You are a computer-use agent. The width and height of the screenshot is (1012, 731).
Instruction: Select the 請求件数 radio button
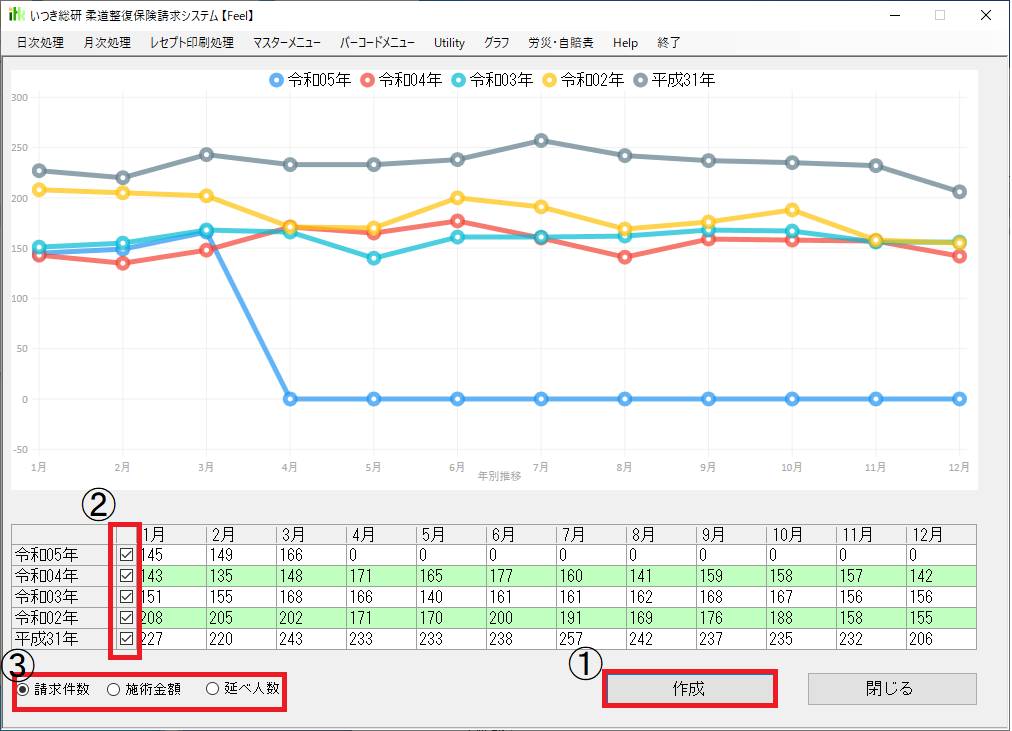pyautogui.click(x=22, y=689)
